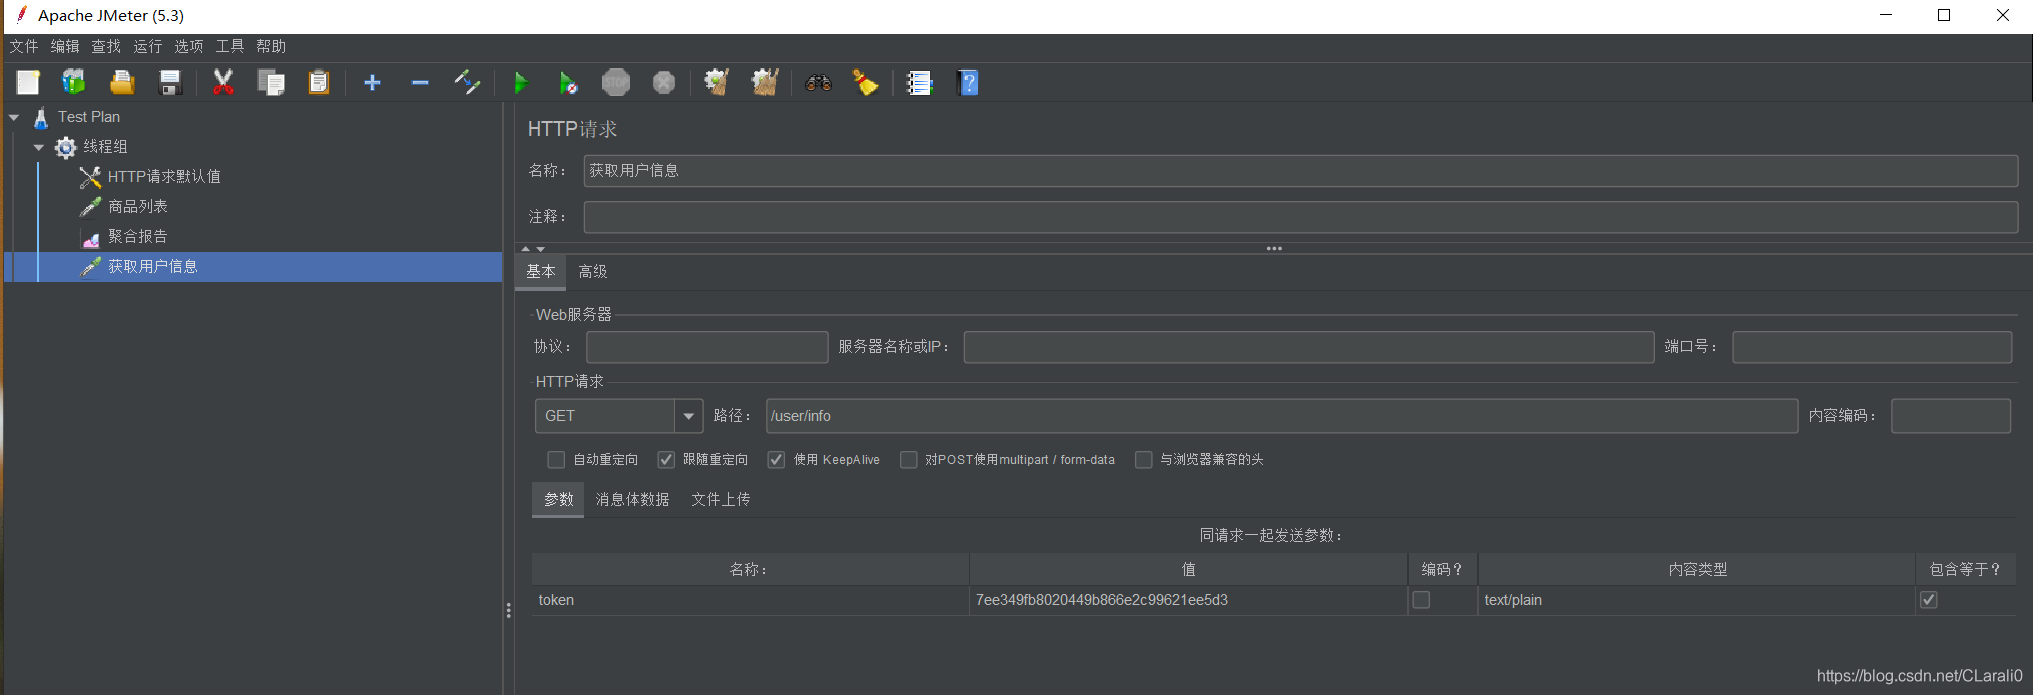Screen dimensions: 2033x695
Task: Click the token value cell 7ee349fb8020449b866e2c99621ee5d3
Action: click(1189, 600)
